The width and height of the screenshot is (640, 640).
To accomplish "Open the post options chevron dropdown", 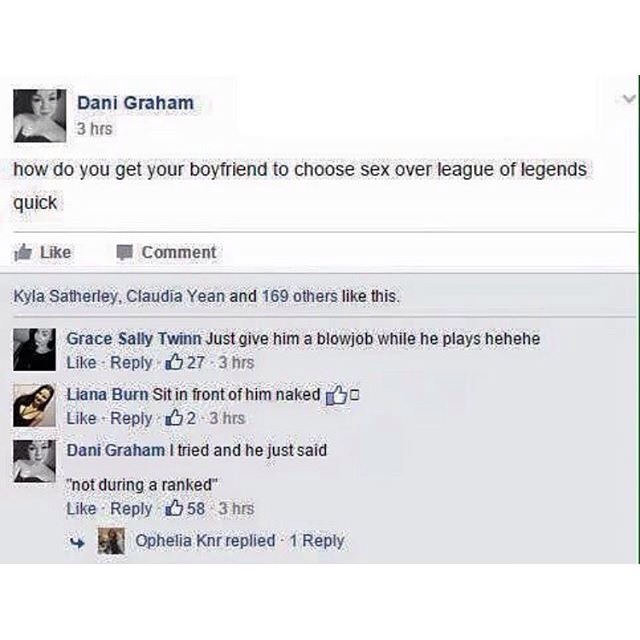I will point(628,99).
